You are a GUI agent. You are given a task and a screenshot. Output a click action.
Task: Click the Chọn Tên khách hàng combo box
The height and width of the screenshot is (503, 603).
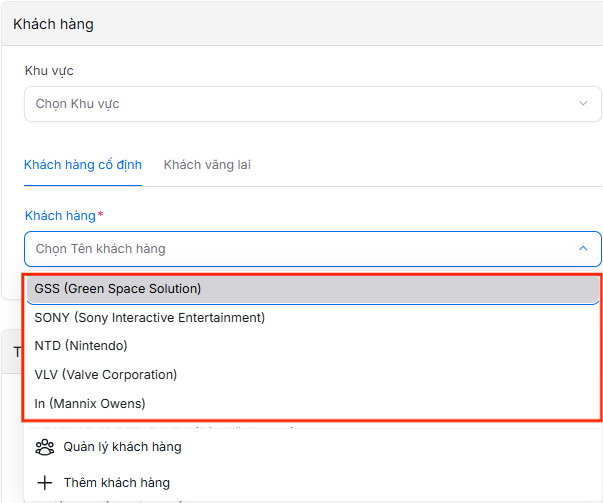[312, 249]
